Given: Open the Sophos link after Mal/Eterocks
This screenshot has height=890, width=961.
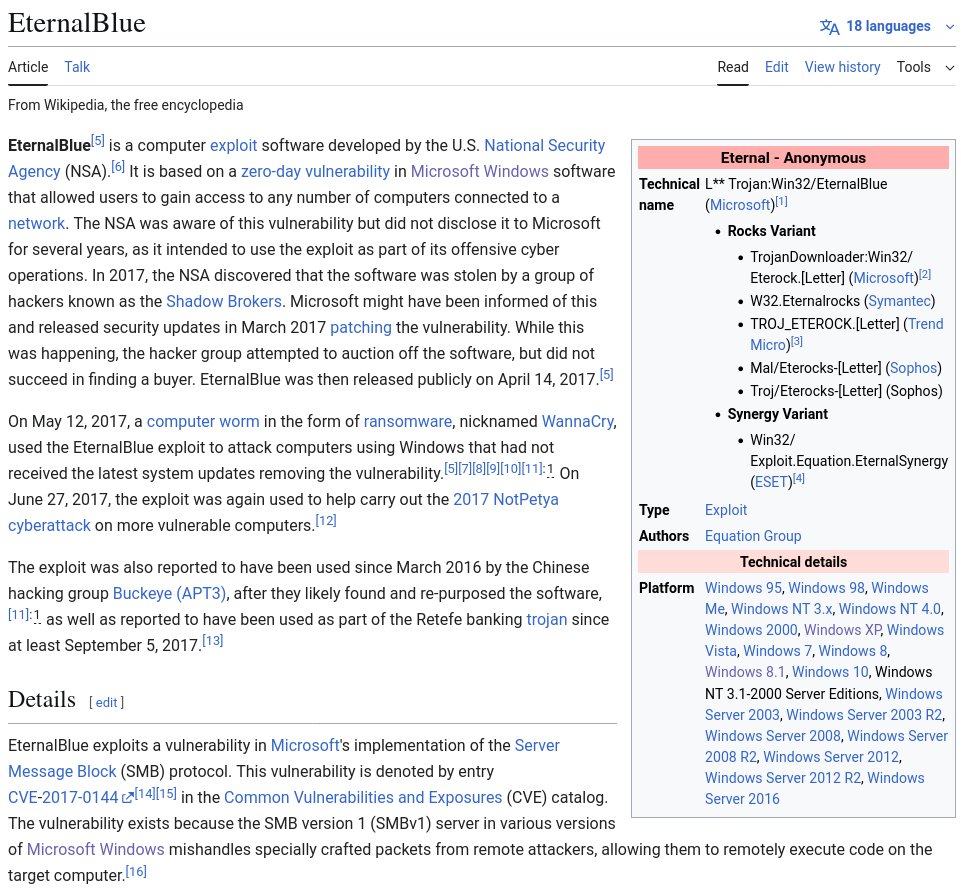Looking at the screenshot, I should pos(914,368).
